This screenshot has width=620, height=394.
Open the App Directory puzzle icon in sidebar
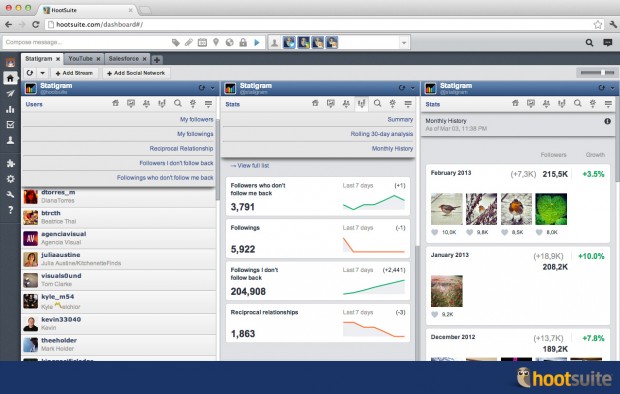pyautogui.click(x=10, y=163)
